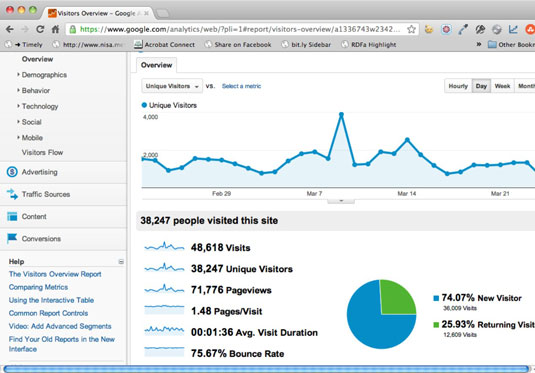Reload the page with the refresh icon
Viewport: 535px width, 373px height.
coord(40,29)
